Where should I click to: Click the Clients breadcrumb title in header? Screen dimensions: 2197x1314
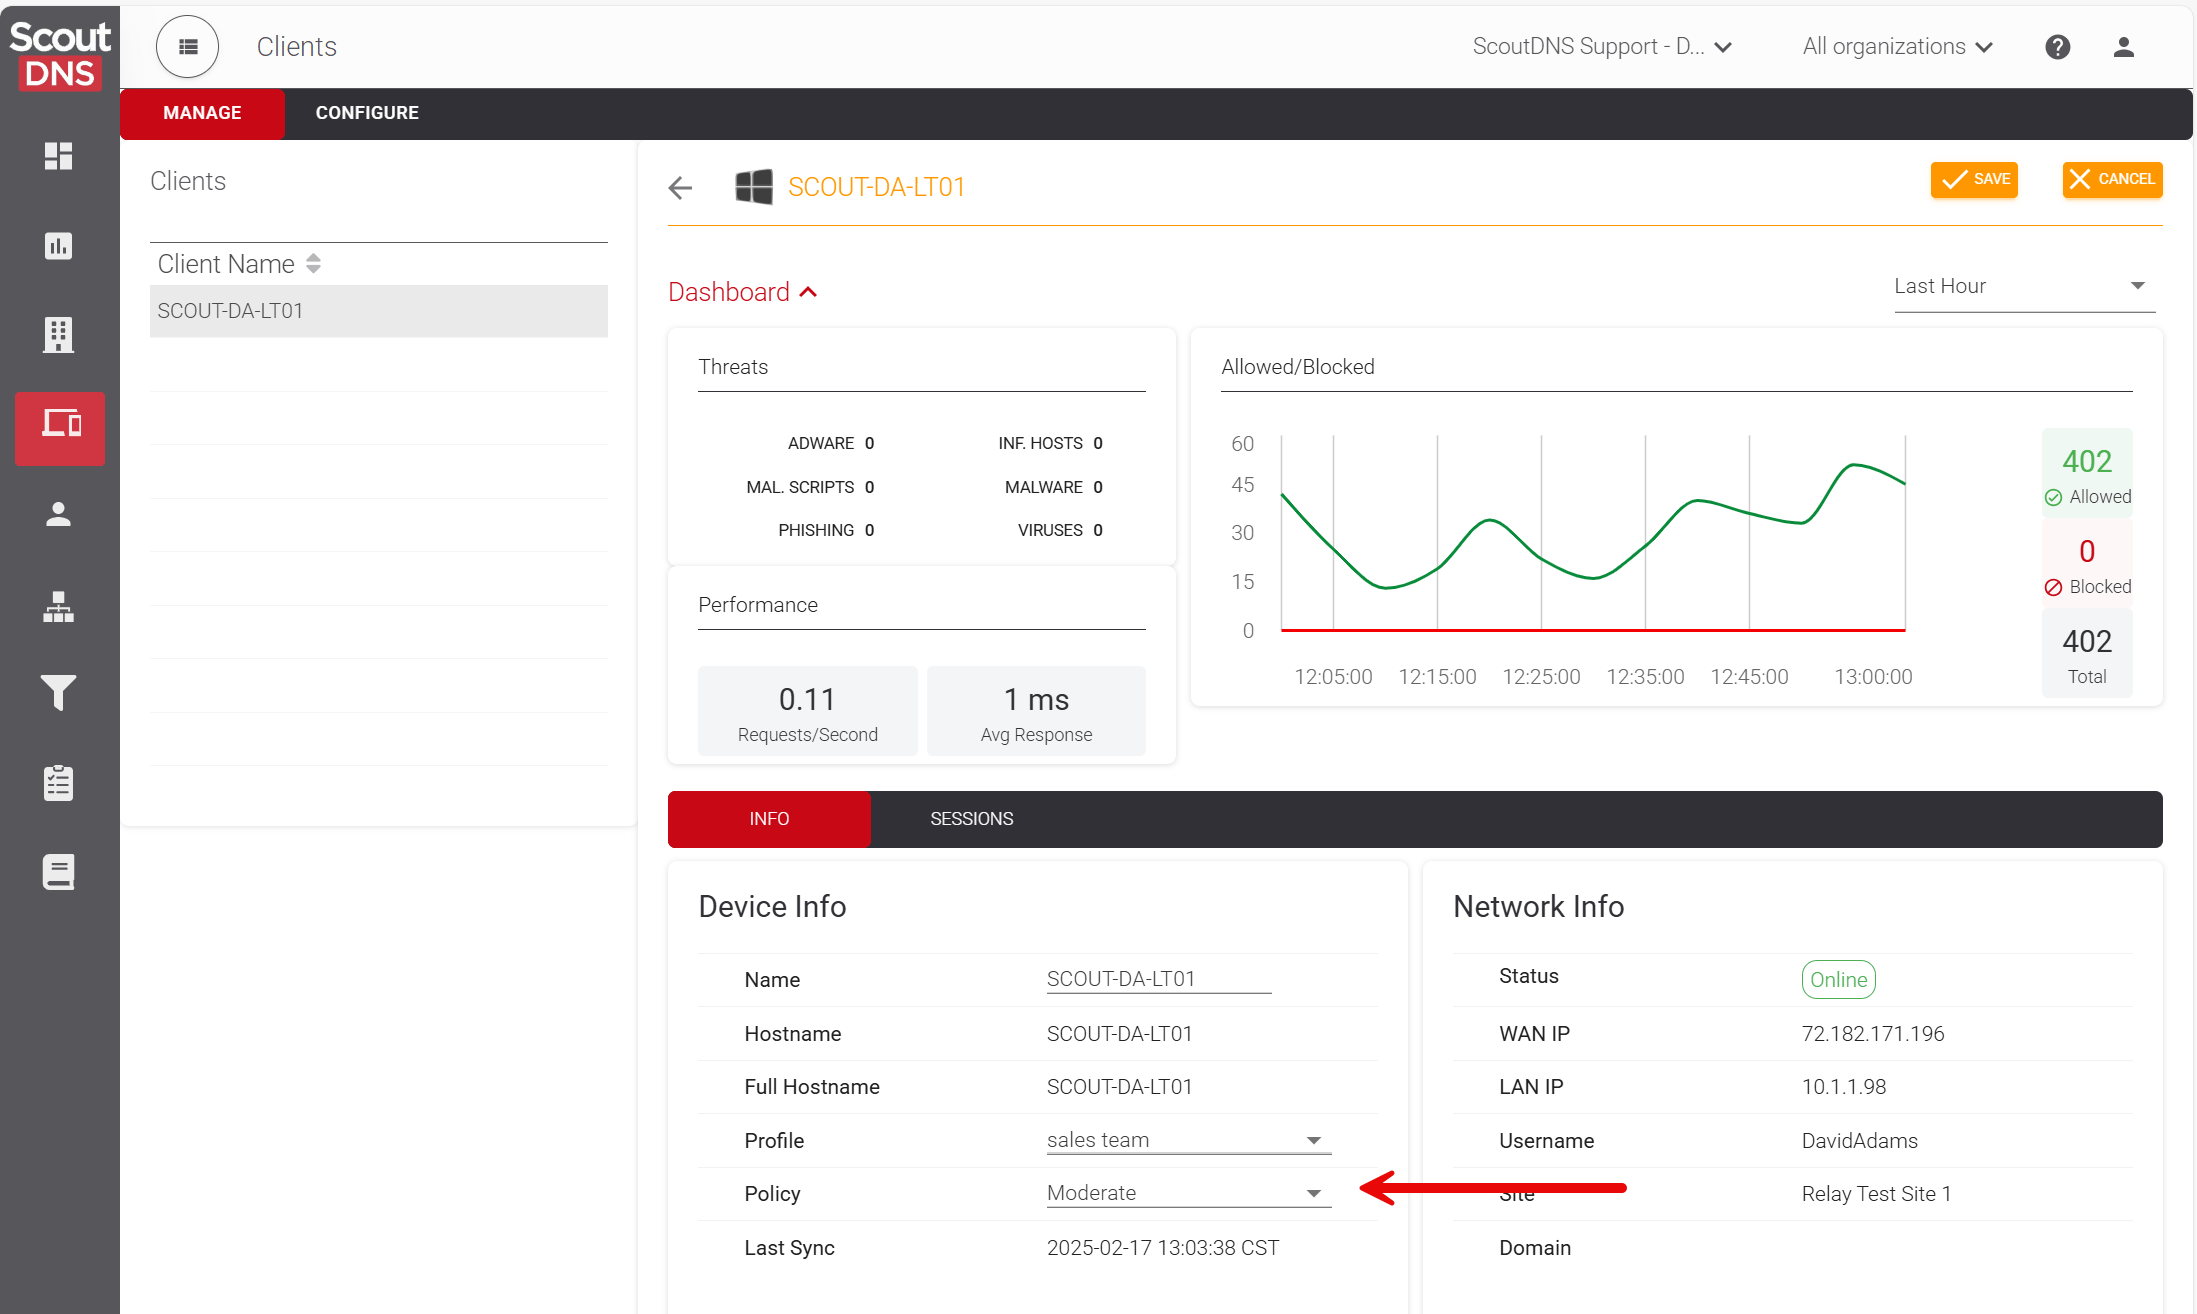[x=297, y=47]
